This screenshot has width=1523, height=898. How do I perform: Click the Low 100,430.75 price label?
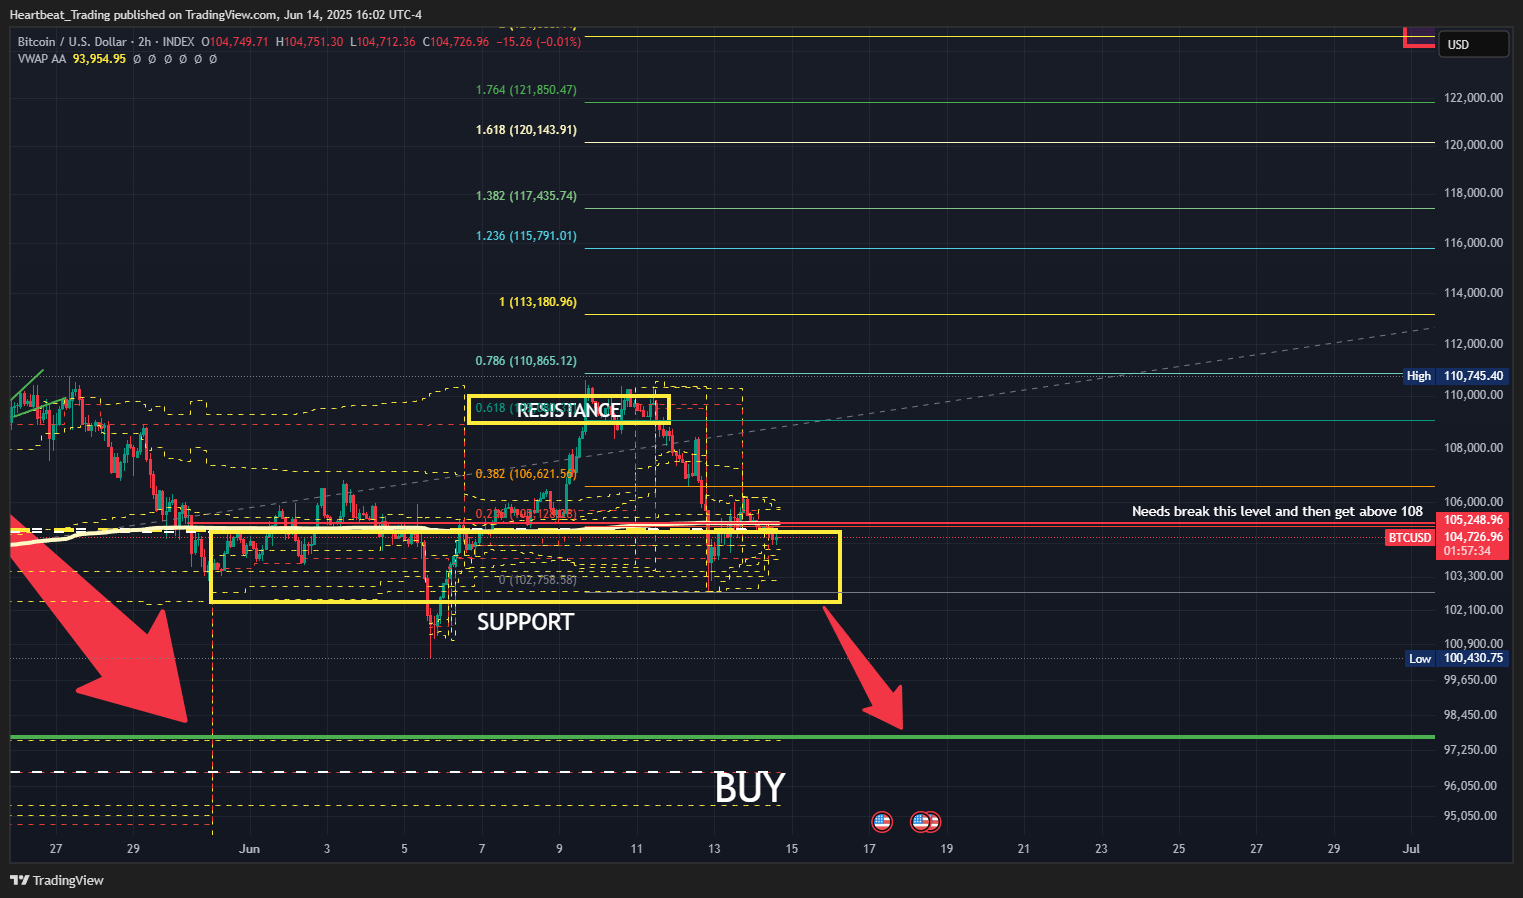point(1456,658)
